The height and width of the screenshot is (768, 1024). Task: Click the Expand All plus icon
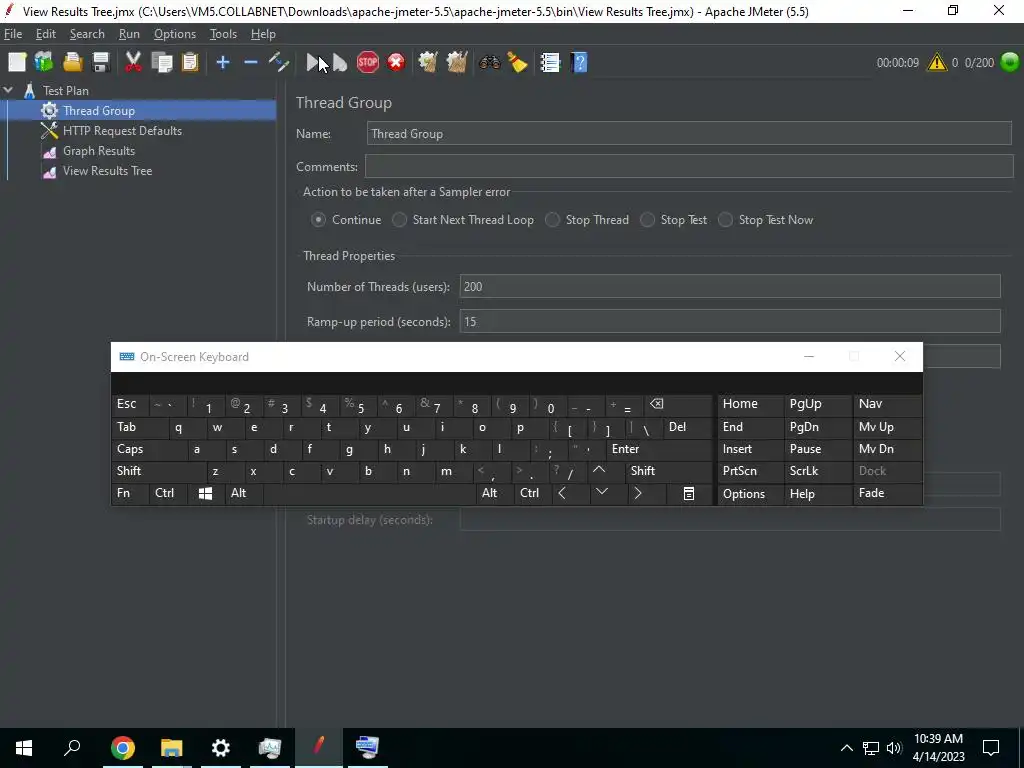[x=223, y=63]
